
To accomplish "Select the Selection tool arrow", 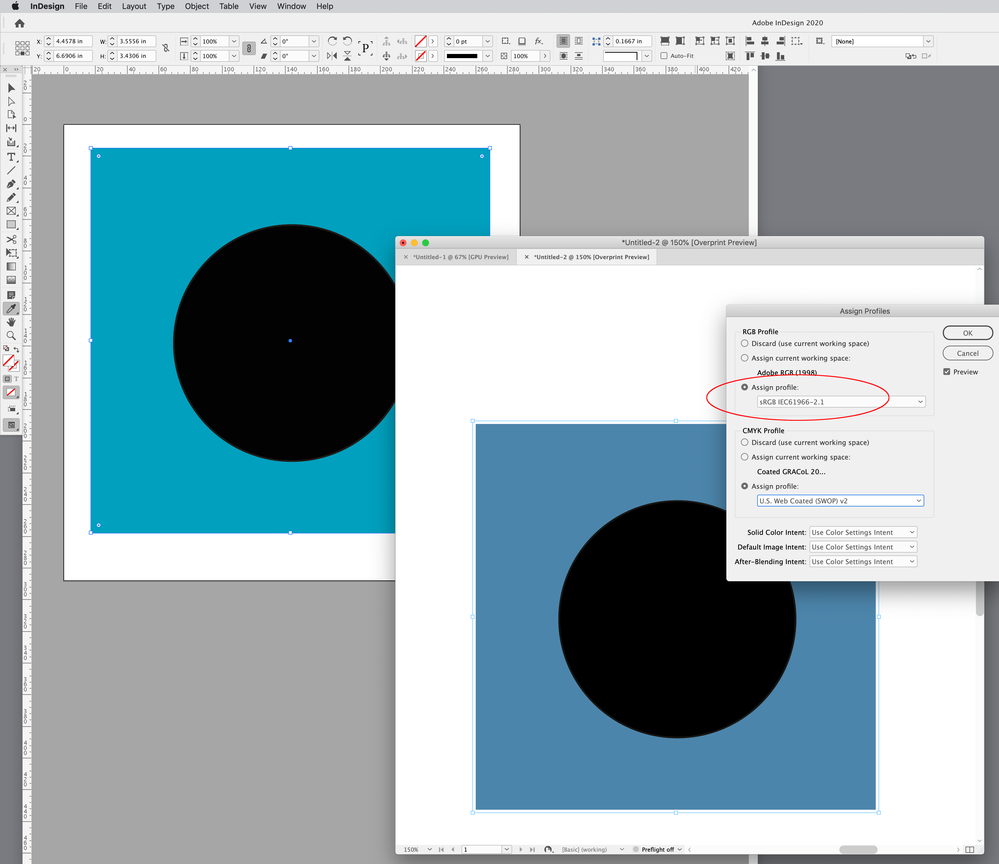I will [11, 88].
